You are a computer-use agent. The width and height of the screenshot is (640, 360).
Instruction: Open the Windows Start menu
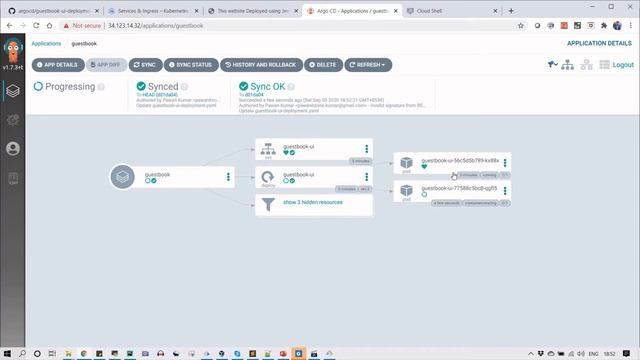(x=7, y=353)
